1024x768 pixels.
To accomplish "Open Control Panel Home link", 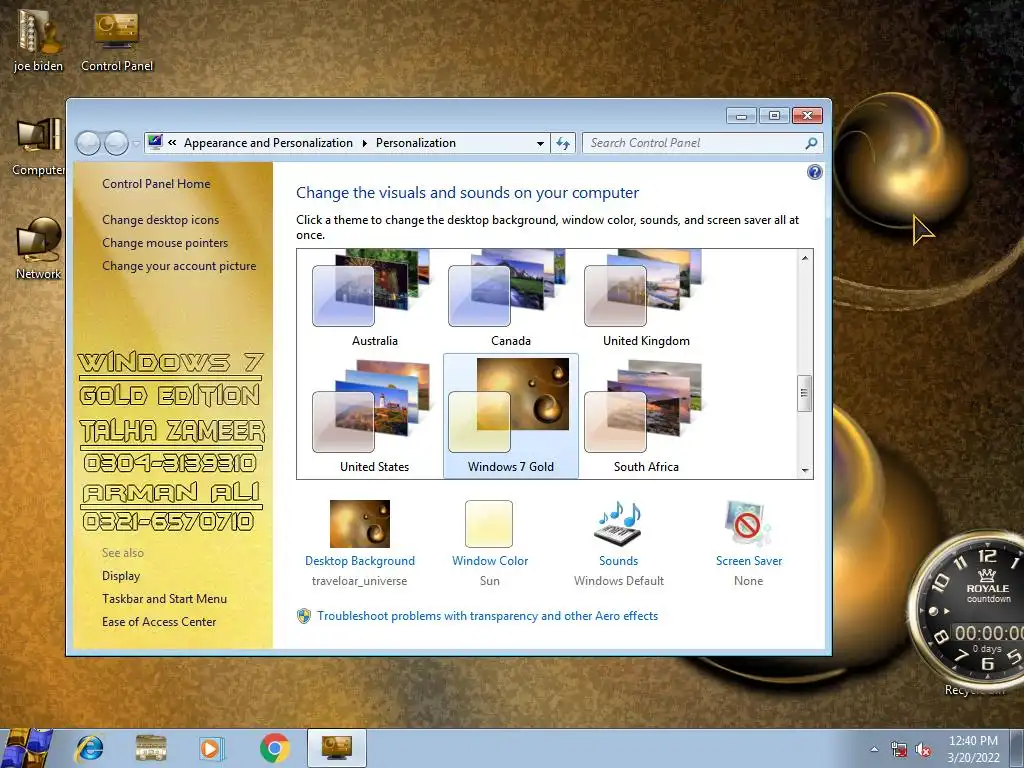I will coord(156,184).
